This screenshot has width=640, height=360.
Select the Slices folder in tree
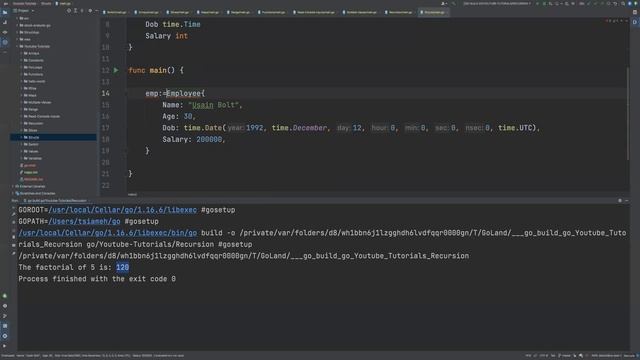point(33,130)
